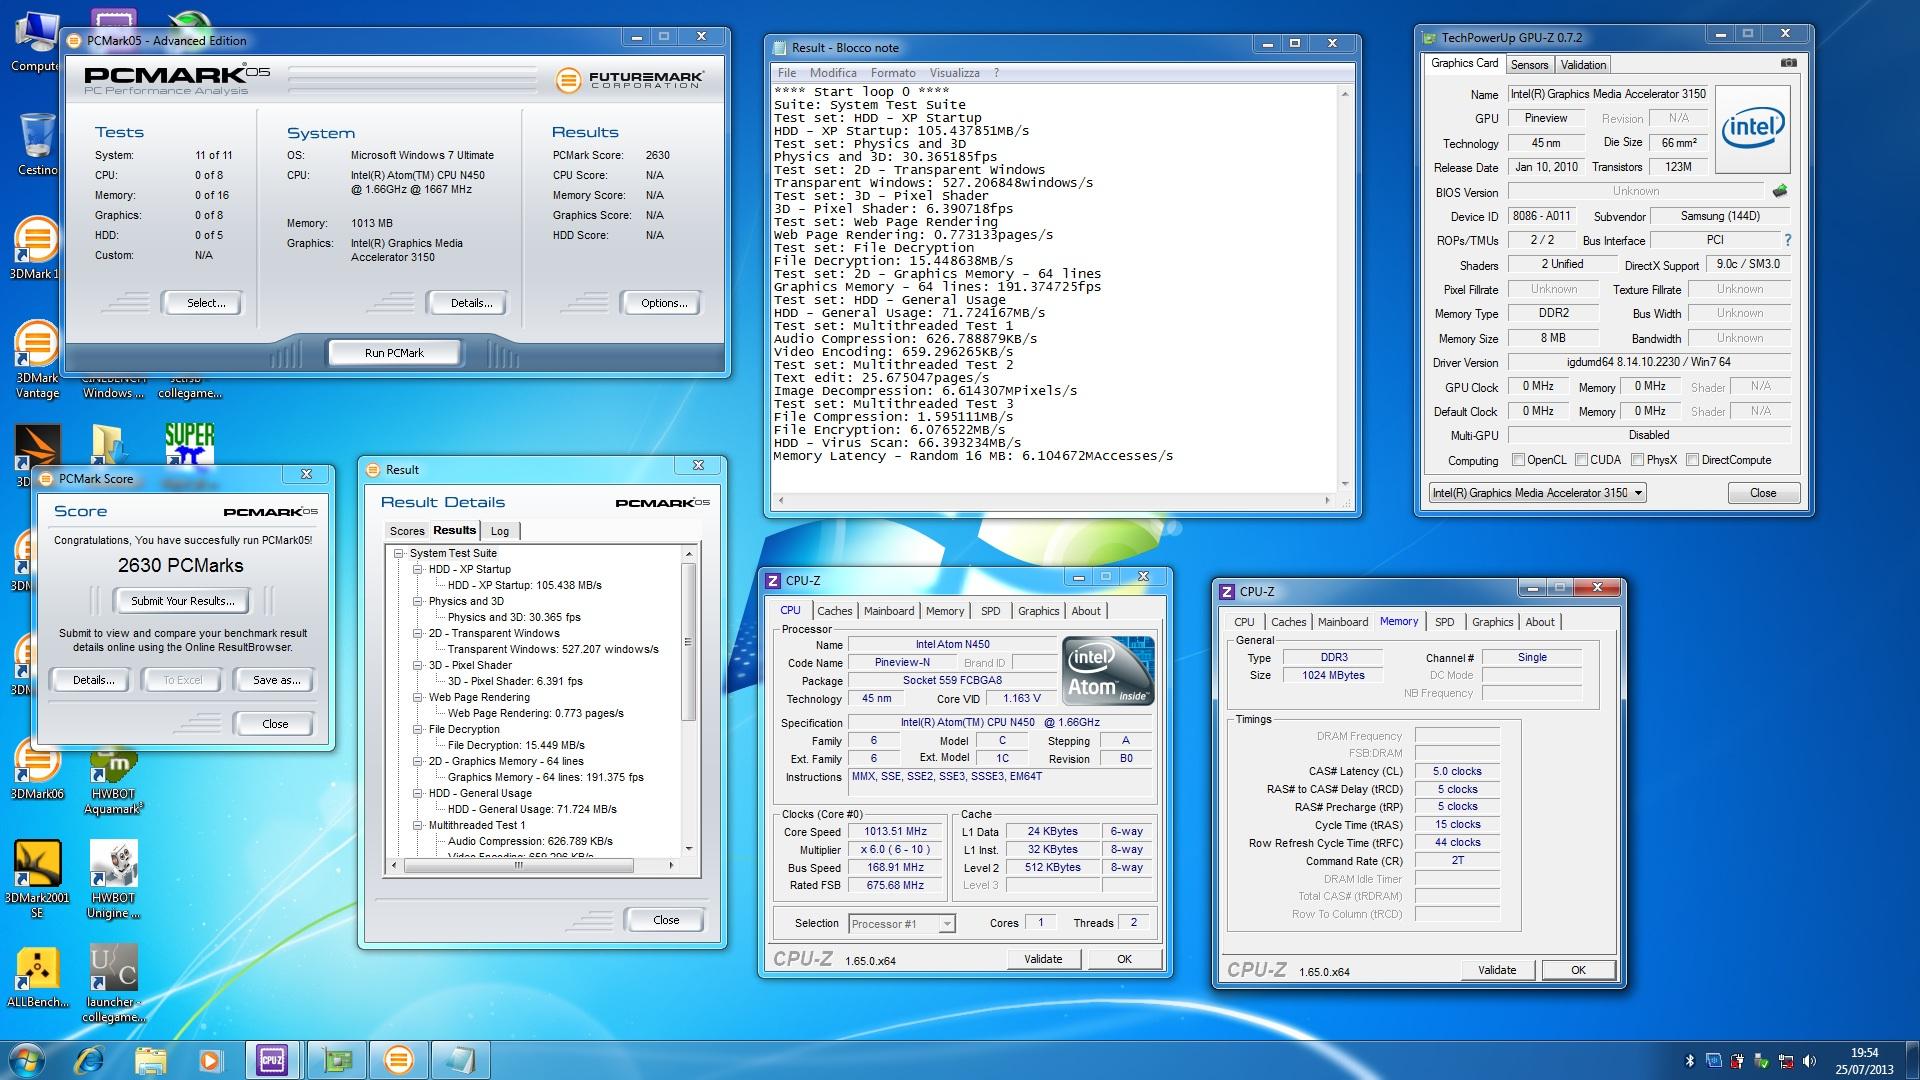
Task: Open Internet Explorer from the taskbar
Action: pos(89,1060)
